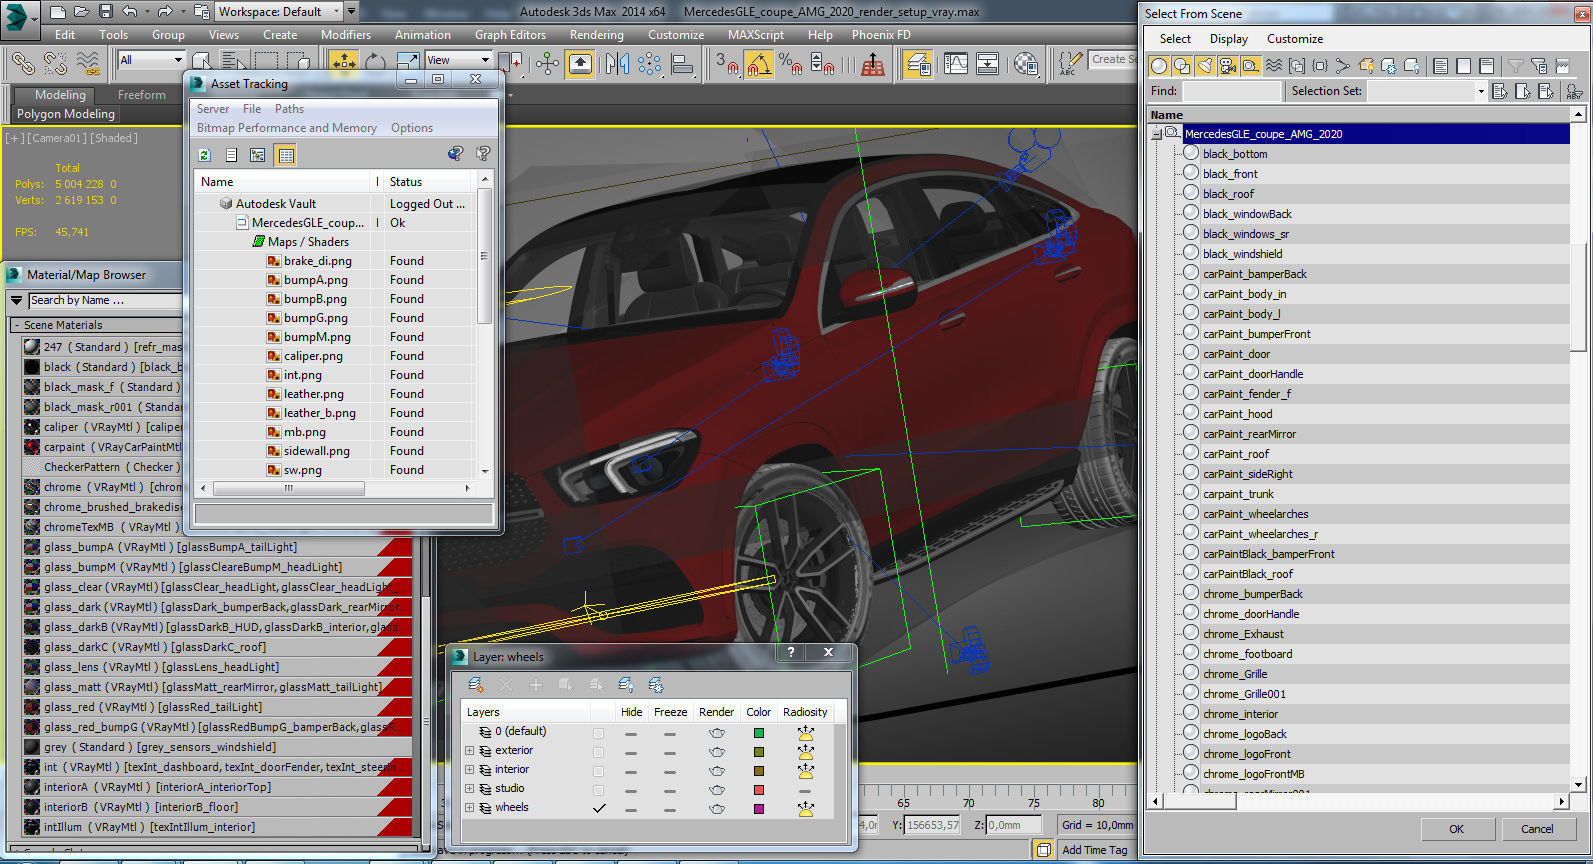Screen dimensions: 1593x864
Task: Toggle Display Helpers filter in Select From Scene
Action: click(x=1251, y=66)
